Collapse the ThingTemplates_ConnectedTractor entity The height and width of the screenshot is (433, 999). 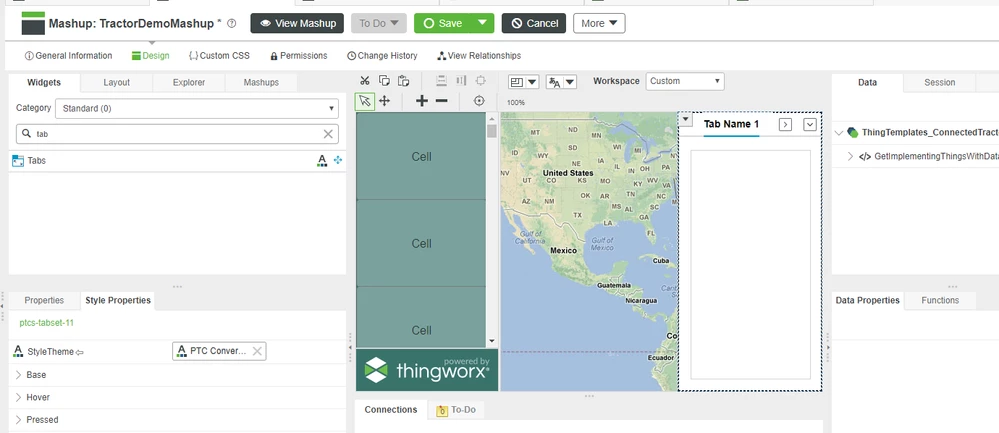838,133
